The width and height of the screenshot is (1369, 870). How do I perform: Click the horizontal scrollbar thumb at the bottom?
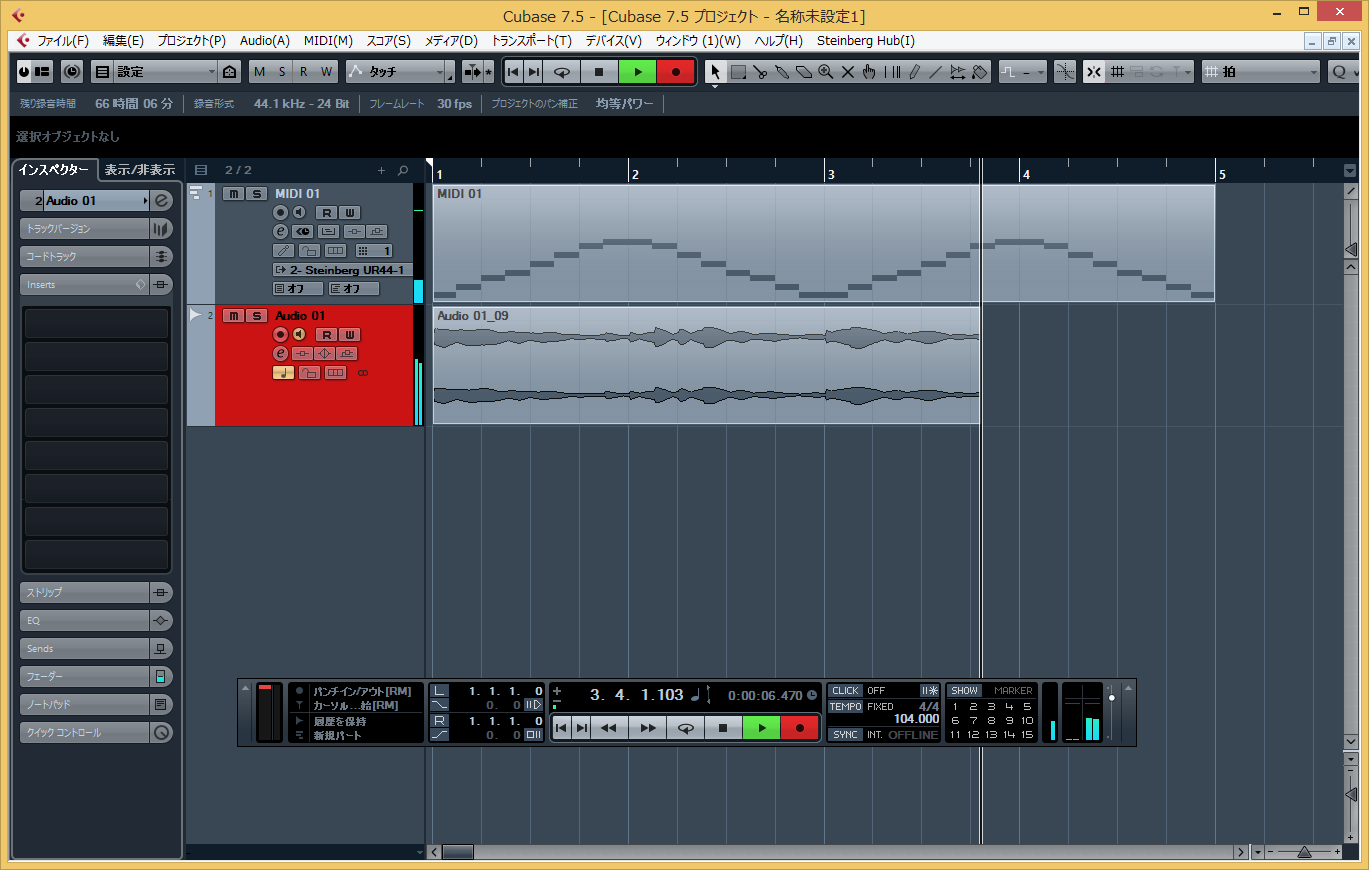(458, 852)
